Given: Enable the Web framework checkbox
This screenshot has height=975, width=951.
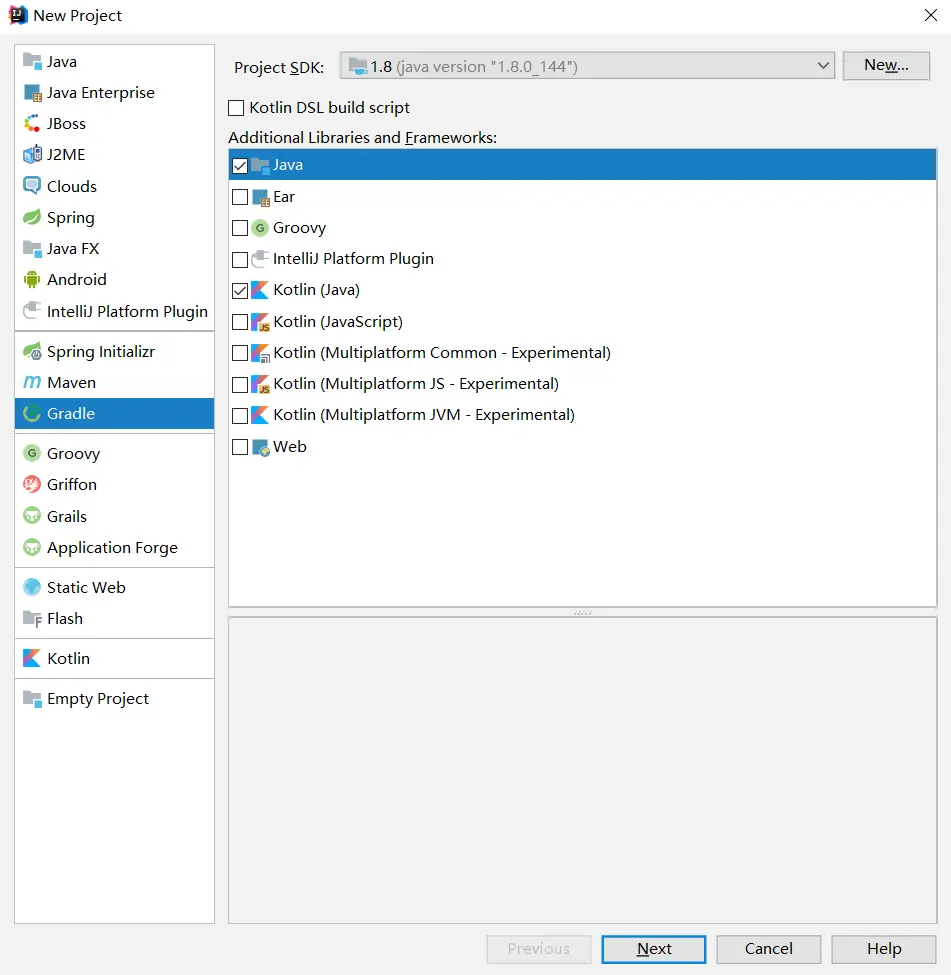Looking at the screenshot, I should click(x=240, y=447).
